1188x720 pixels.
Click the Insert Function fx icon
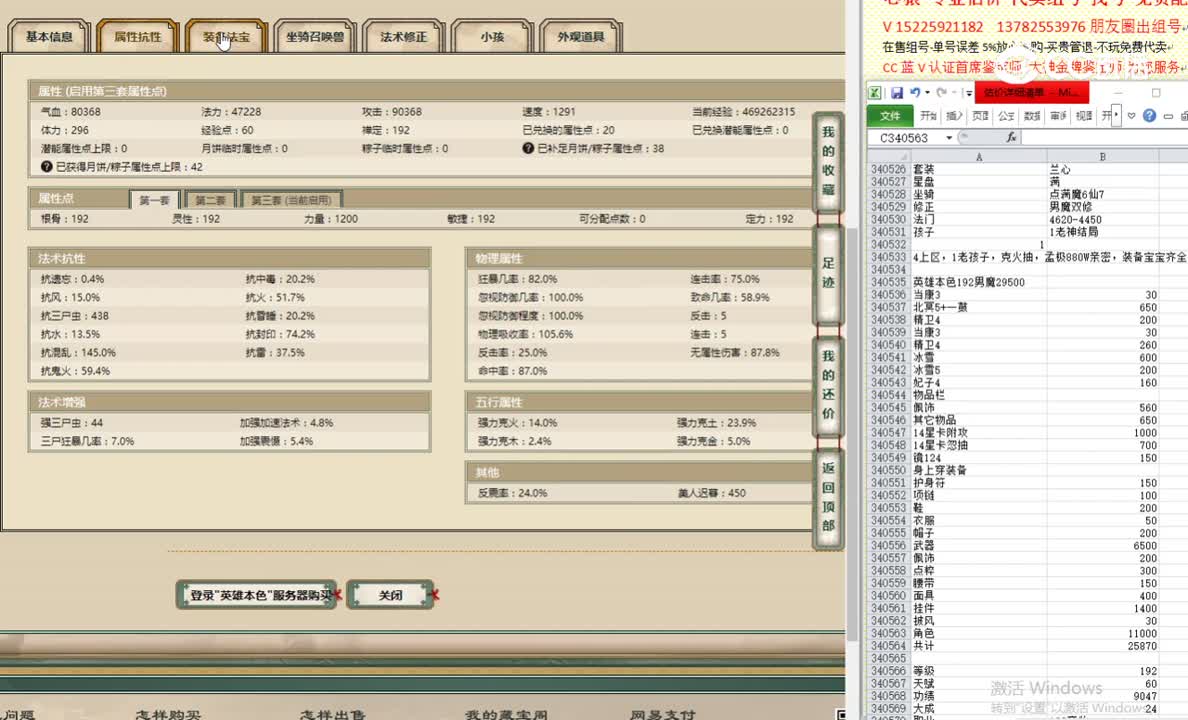click(x=1011, y=137)
